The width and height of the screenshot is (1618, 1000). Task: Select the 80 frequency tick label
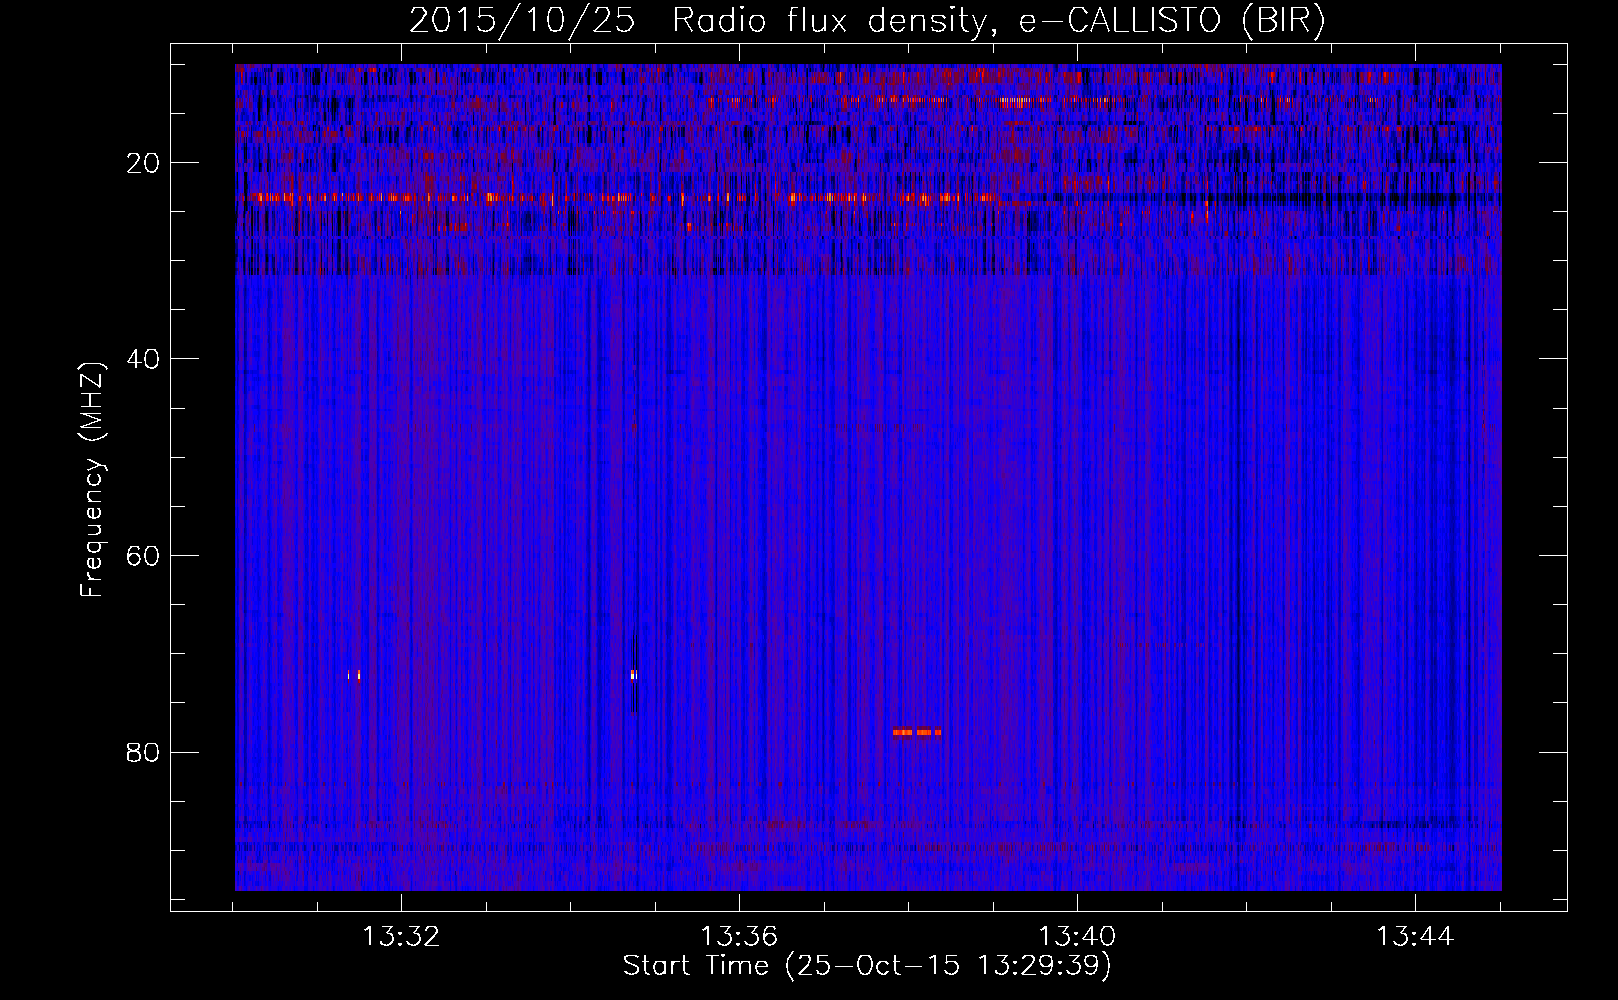144,752
